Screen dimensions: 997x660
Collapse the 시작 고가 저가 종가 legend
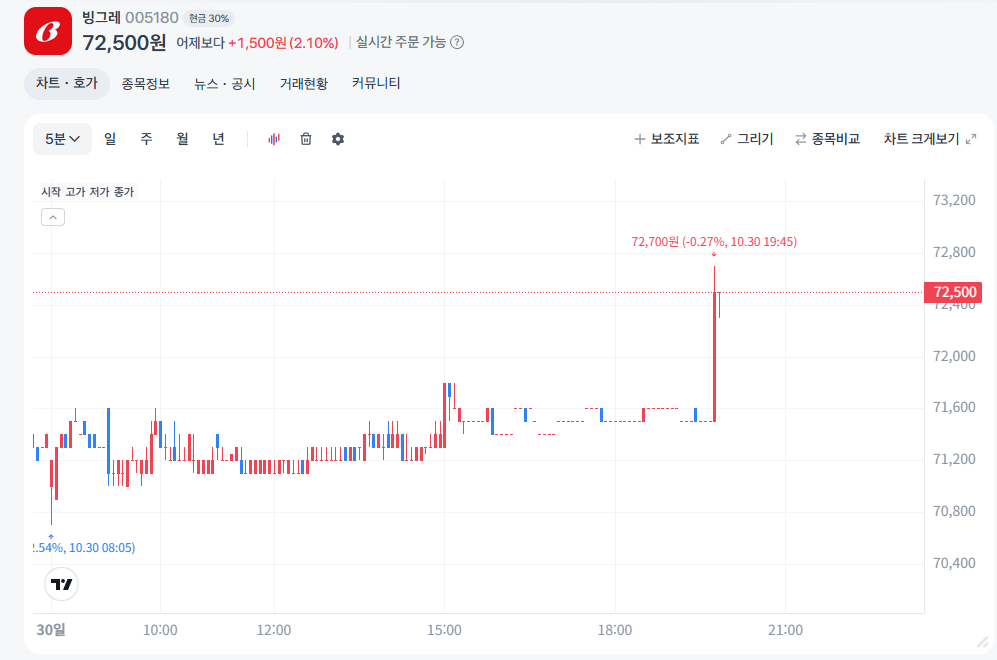click(53, 216)
